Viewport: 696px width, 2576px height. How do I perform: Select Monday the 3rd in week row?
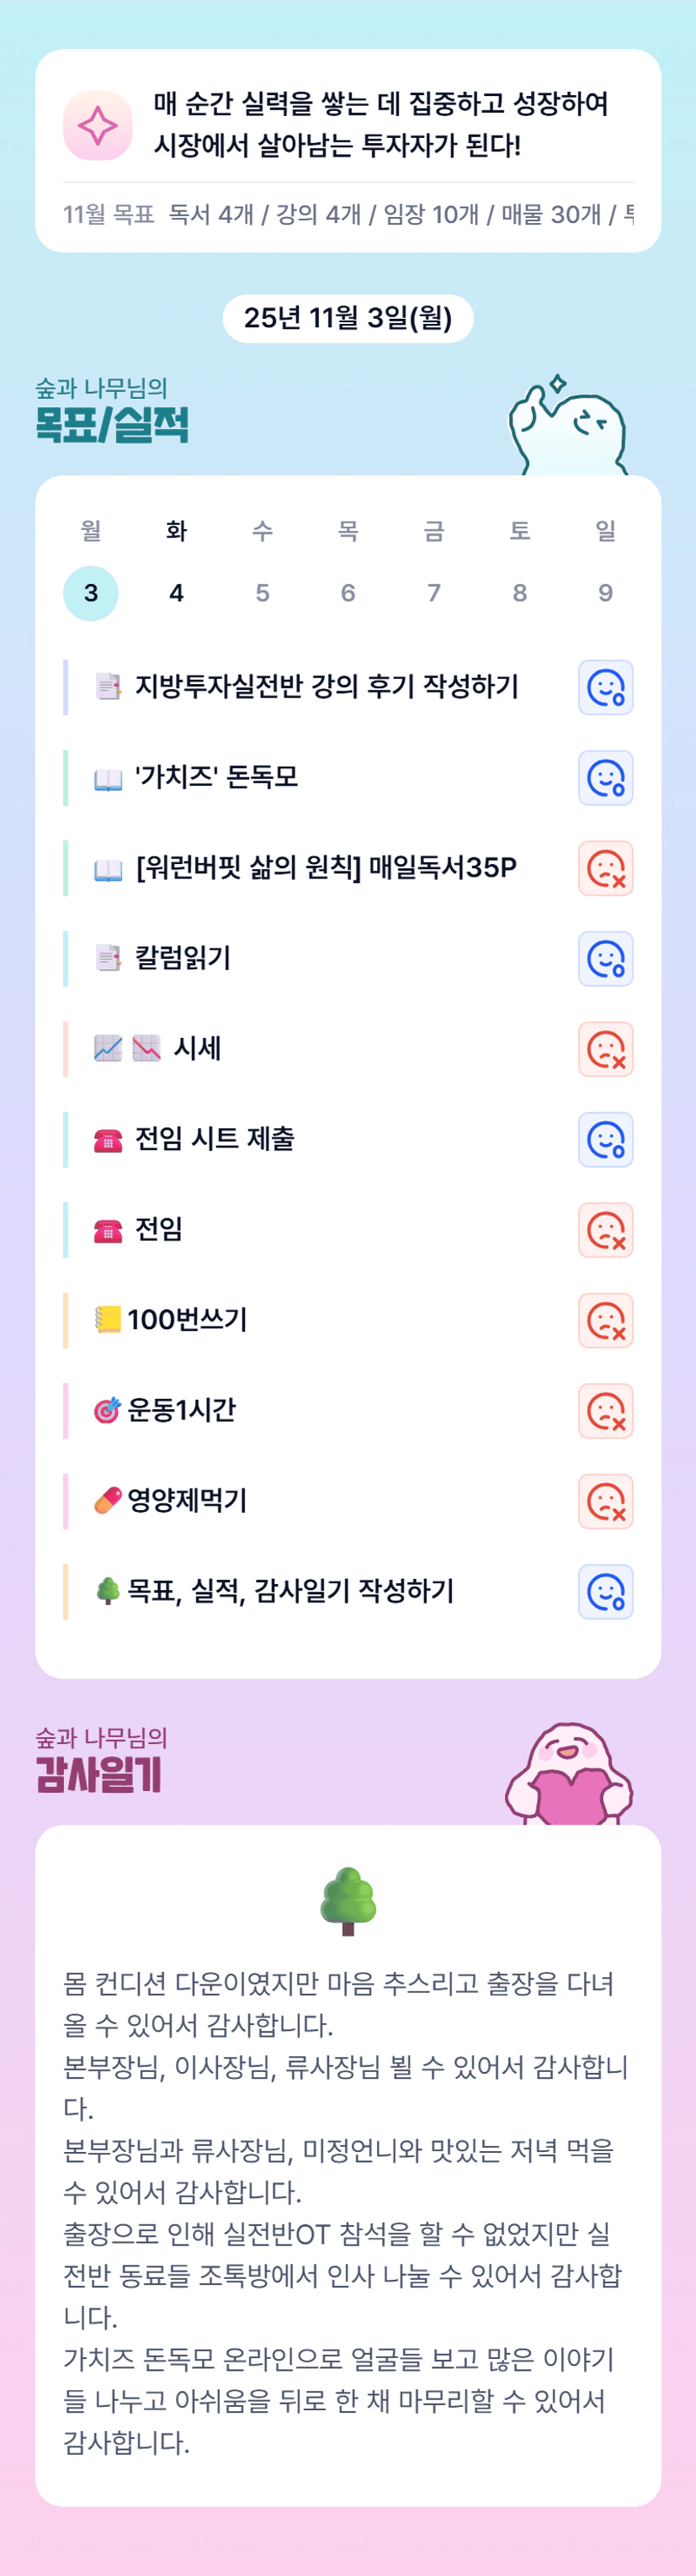(91, 593)
